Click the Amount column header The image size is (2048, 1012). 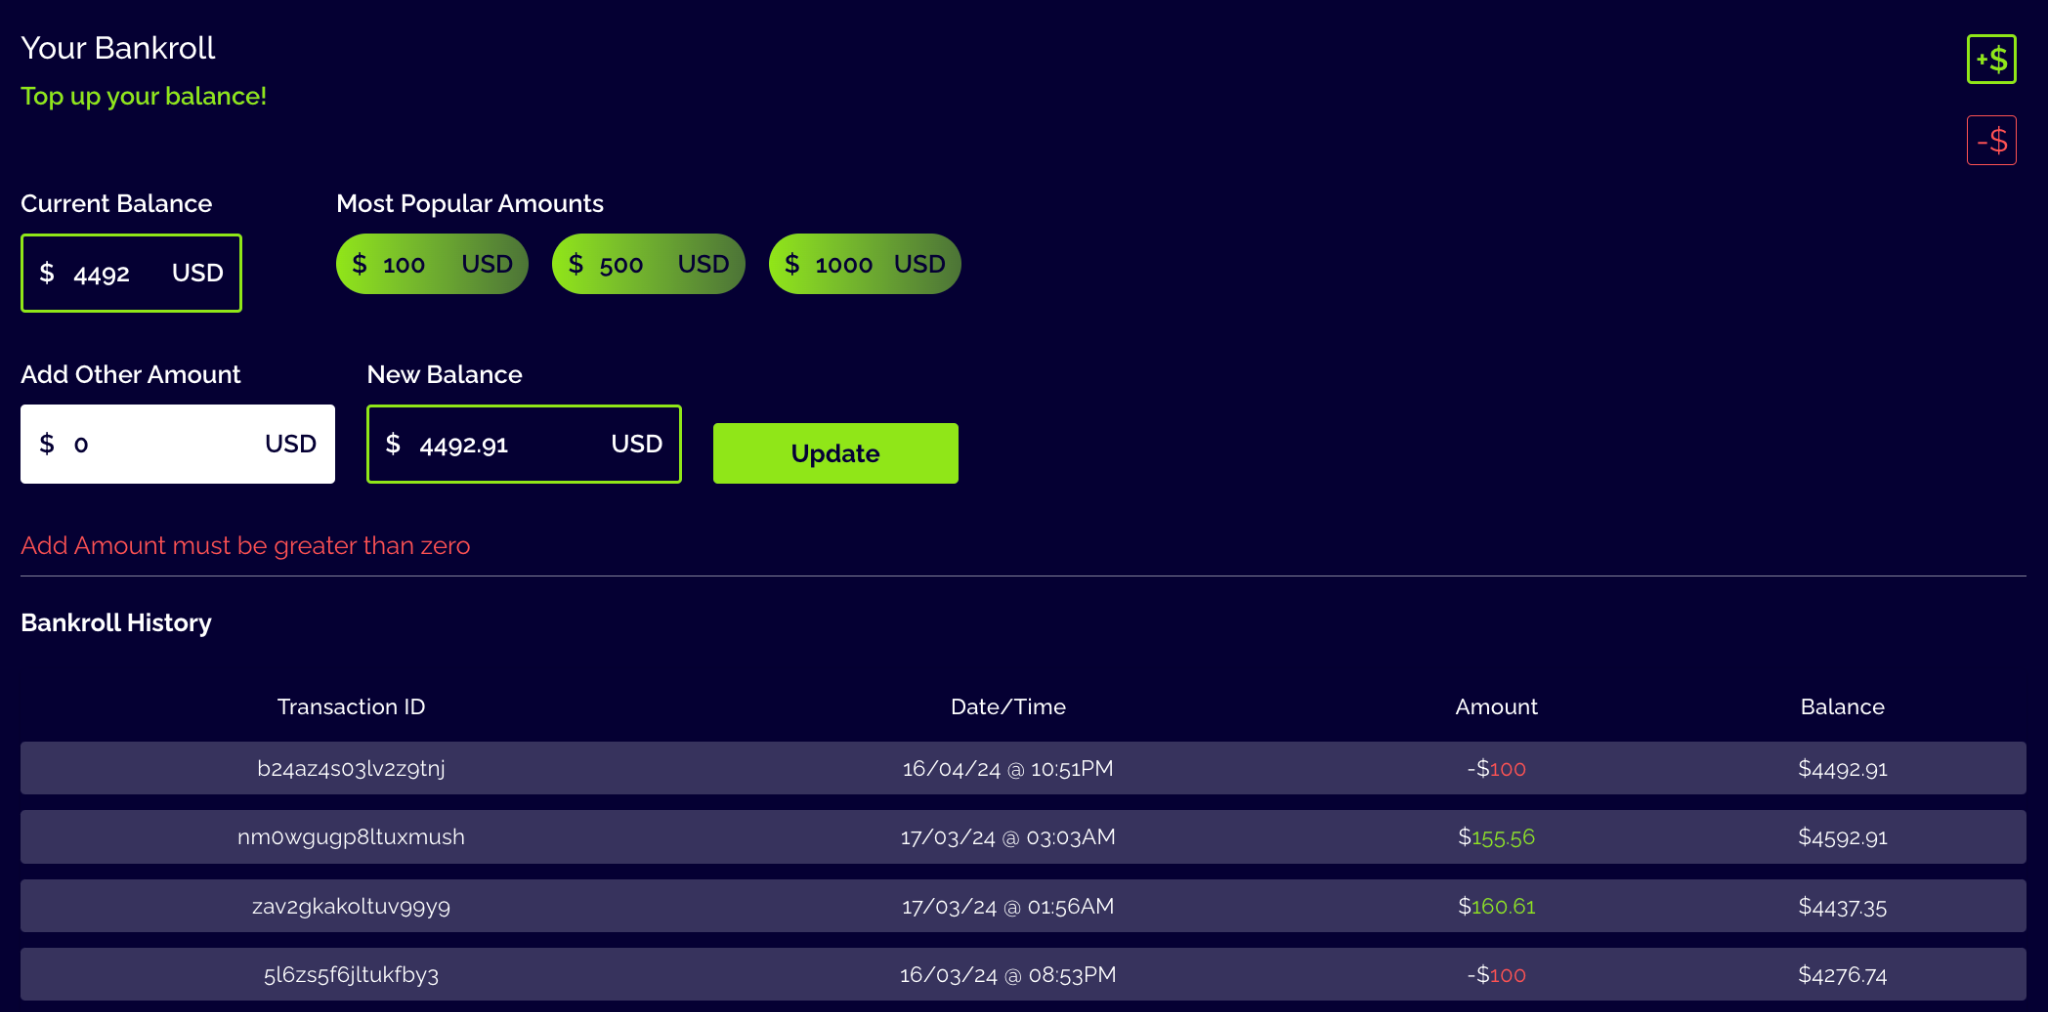(1496, 707)
